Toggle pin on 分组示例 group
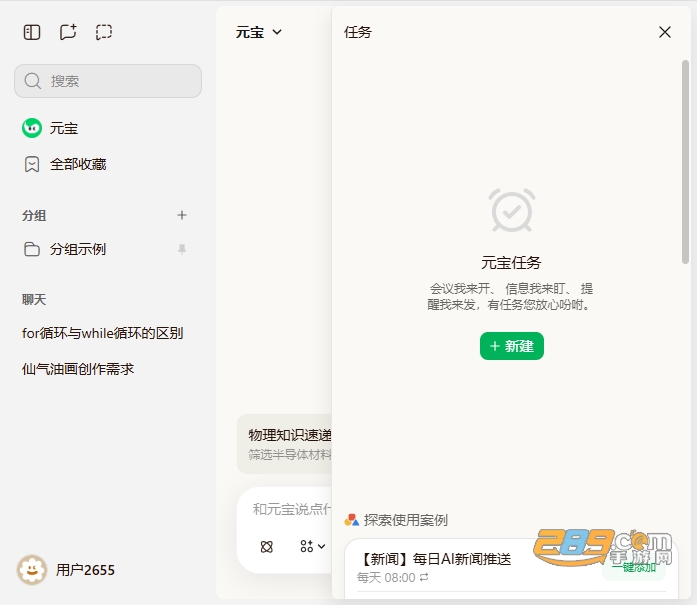Screen dimensions: 697x605 pos(182,249)
